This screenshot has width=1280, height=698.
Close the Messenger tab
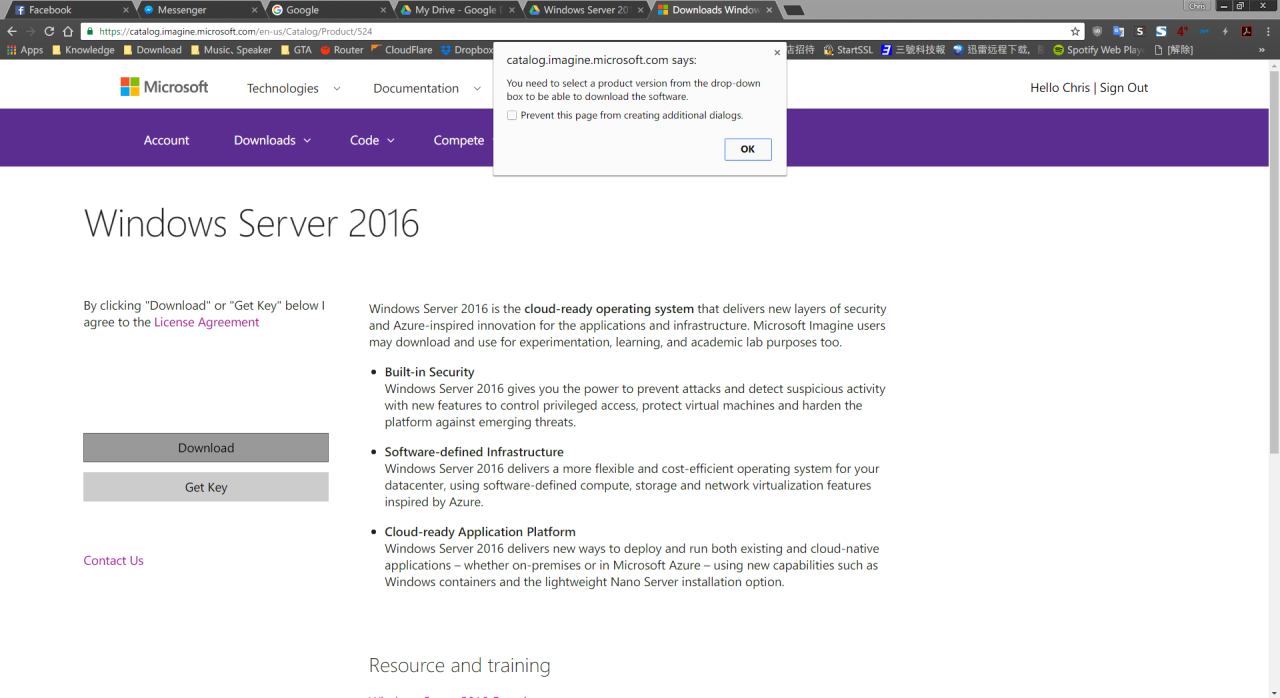coord(254,10)
